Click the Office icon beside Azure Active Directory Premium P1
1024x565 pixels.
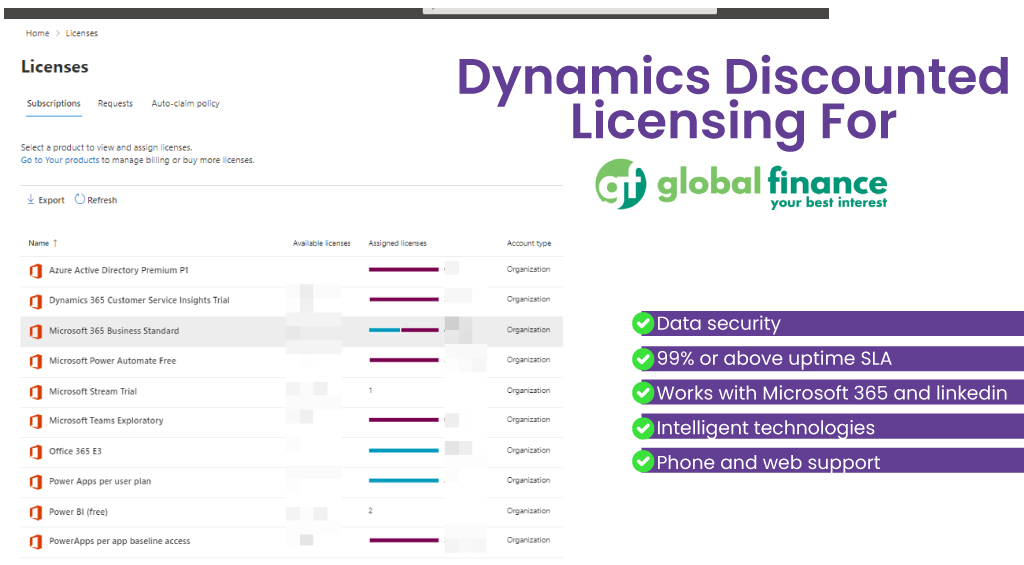point(36,271)
